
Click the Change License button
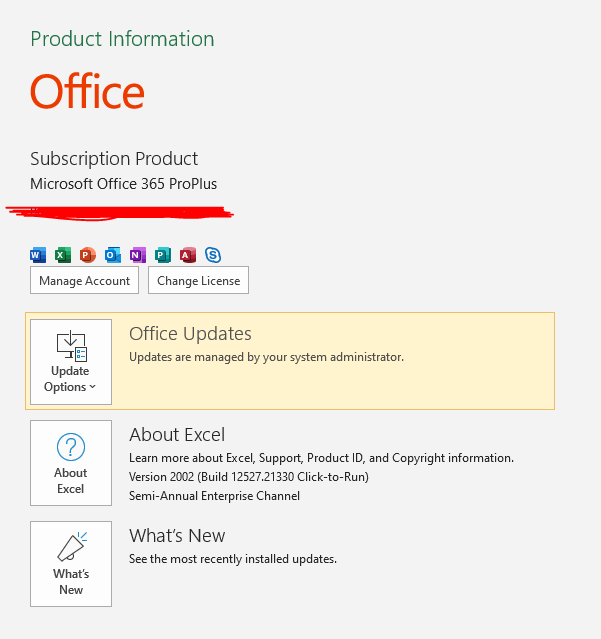(x=198, y=280)
